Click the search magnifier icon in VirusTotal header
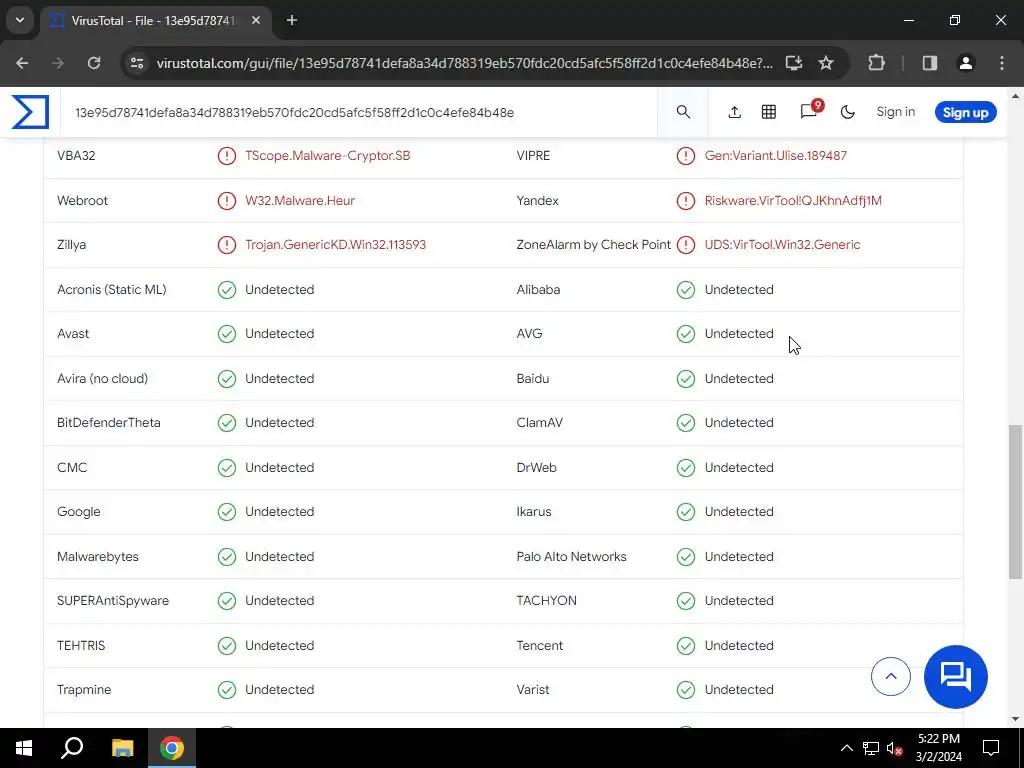Image resolution: width=1024 pixels, height=768 pixels. (683, 112)
